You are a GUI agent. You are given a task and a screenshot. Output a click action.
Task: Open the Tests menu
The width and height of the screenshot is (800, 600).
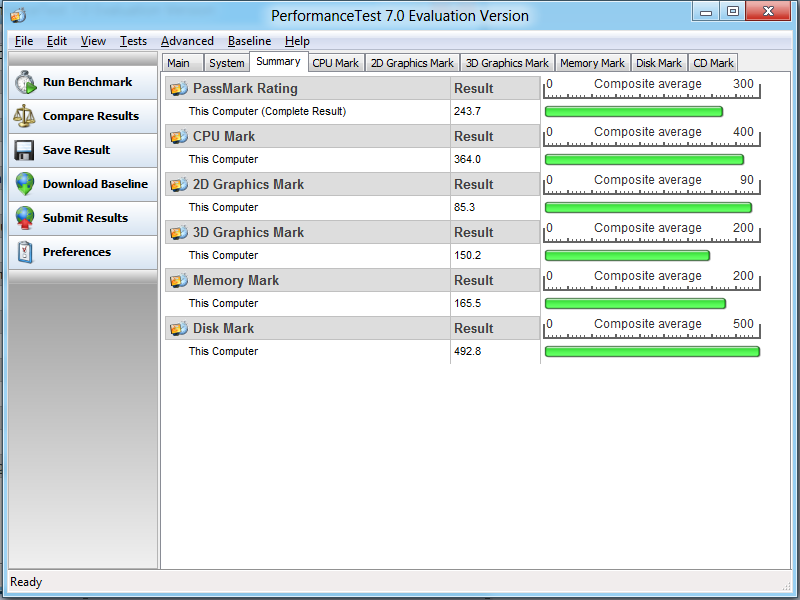tap(133, 41)
